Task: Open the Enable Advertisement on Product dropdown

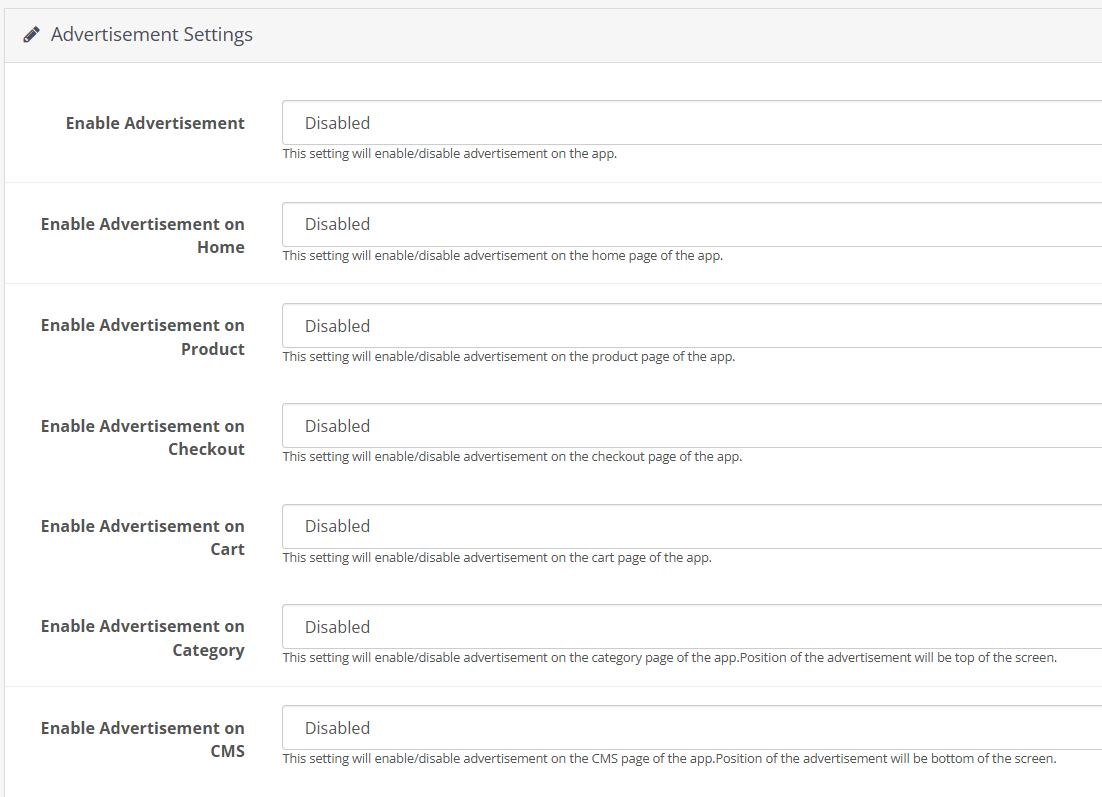Action: tap(692, 325)
